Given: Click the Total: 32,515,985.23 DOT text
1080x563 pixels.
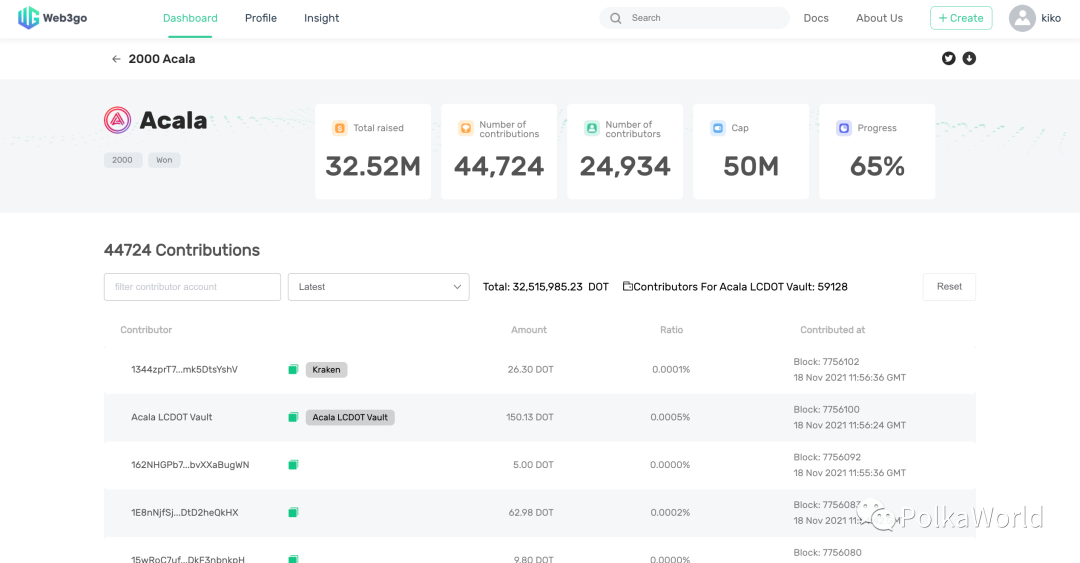Looking at the screenshot, I should point(546,287).
